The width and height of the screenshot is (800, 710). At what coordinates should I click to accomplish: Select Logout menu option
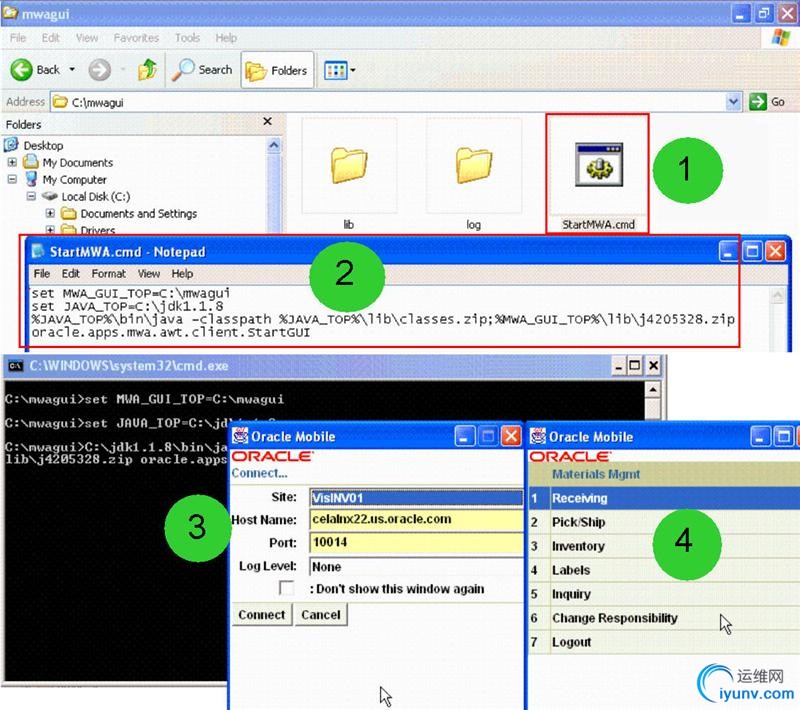coord(664,642)
